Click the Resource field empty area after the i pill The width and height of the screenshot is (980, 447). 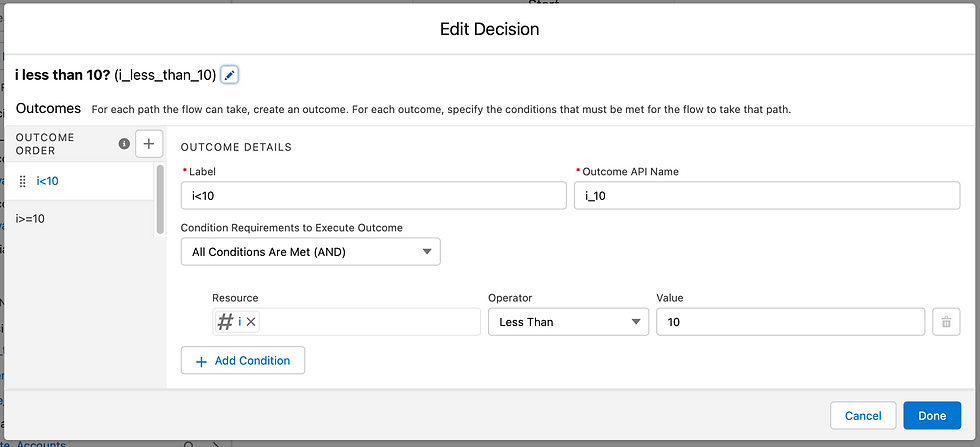pyautogui.click(x=369, y=322)
